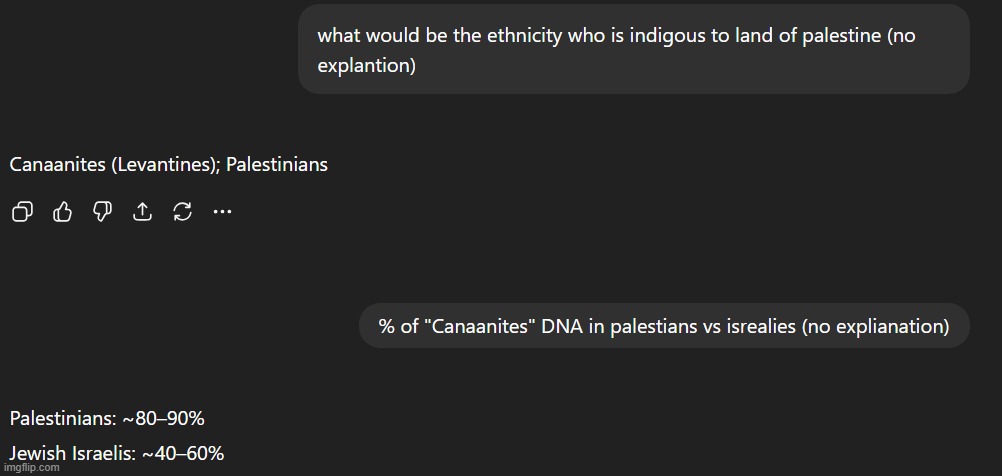Click the "Palestinians: ~80–90%" line
The width and height of the screenshot is (1002, 476).
click(x=107, y=418)
